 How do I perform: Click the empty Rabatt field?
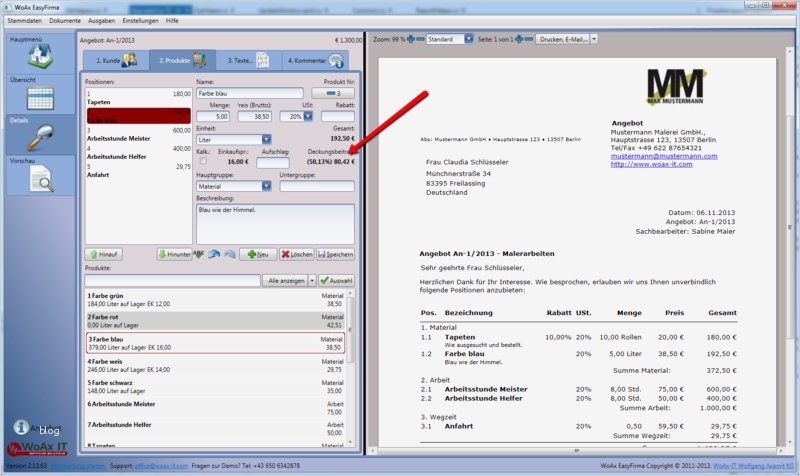[337, 116]
